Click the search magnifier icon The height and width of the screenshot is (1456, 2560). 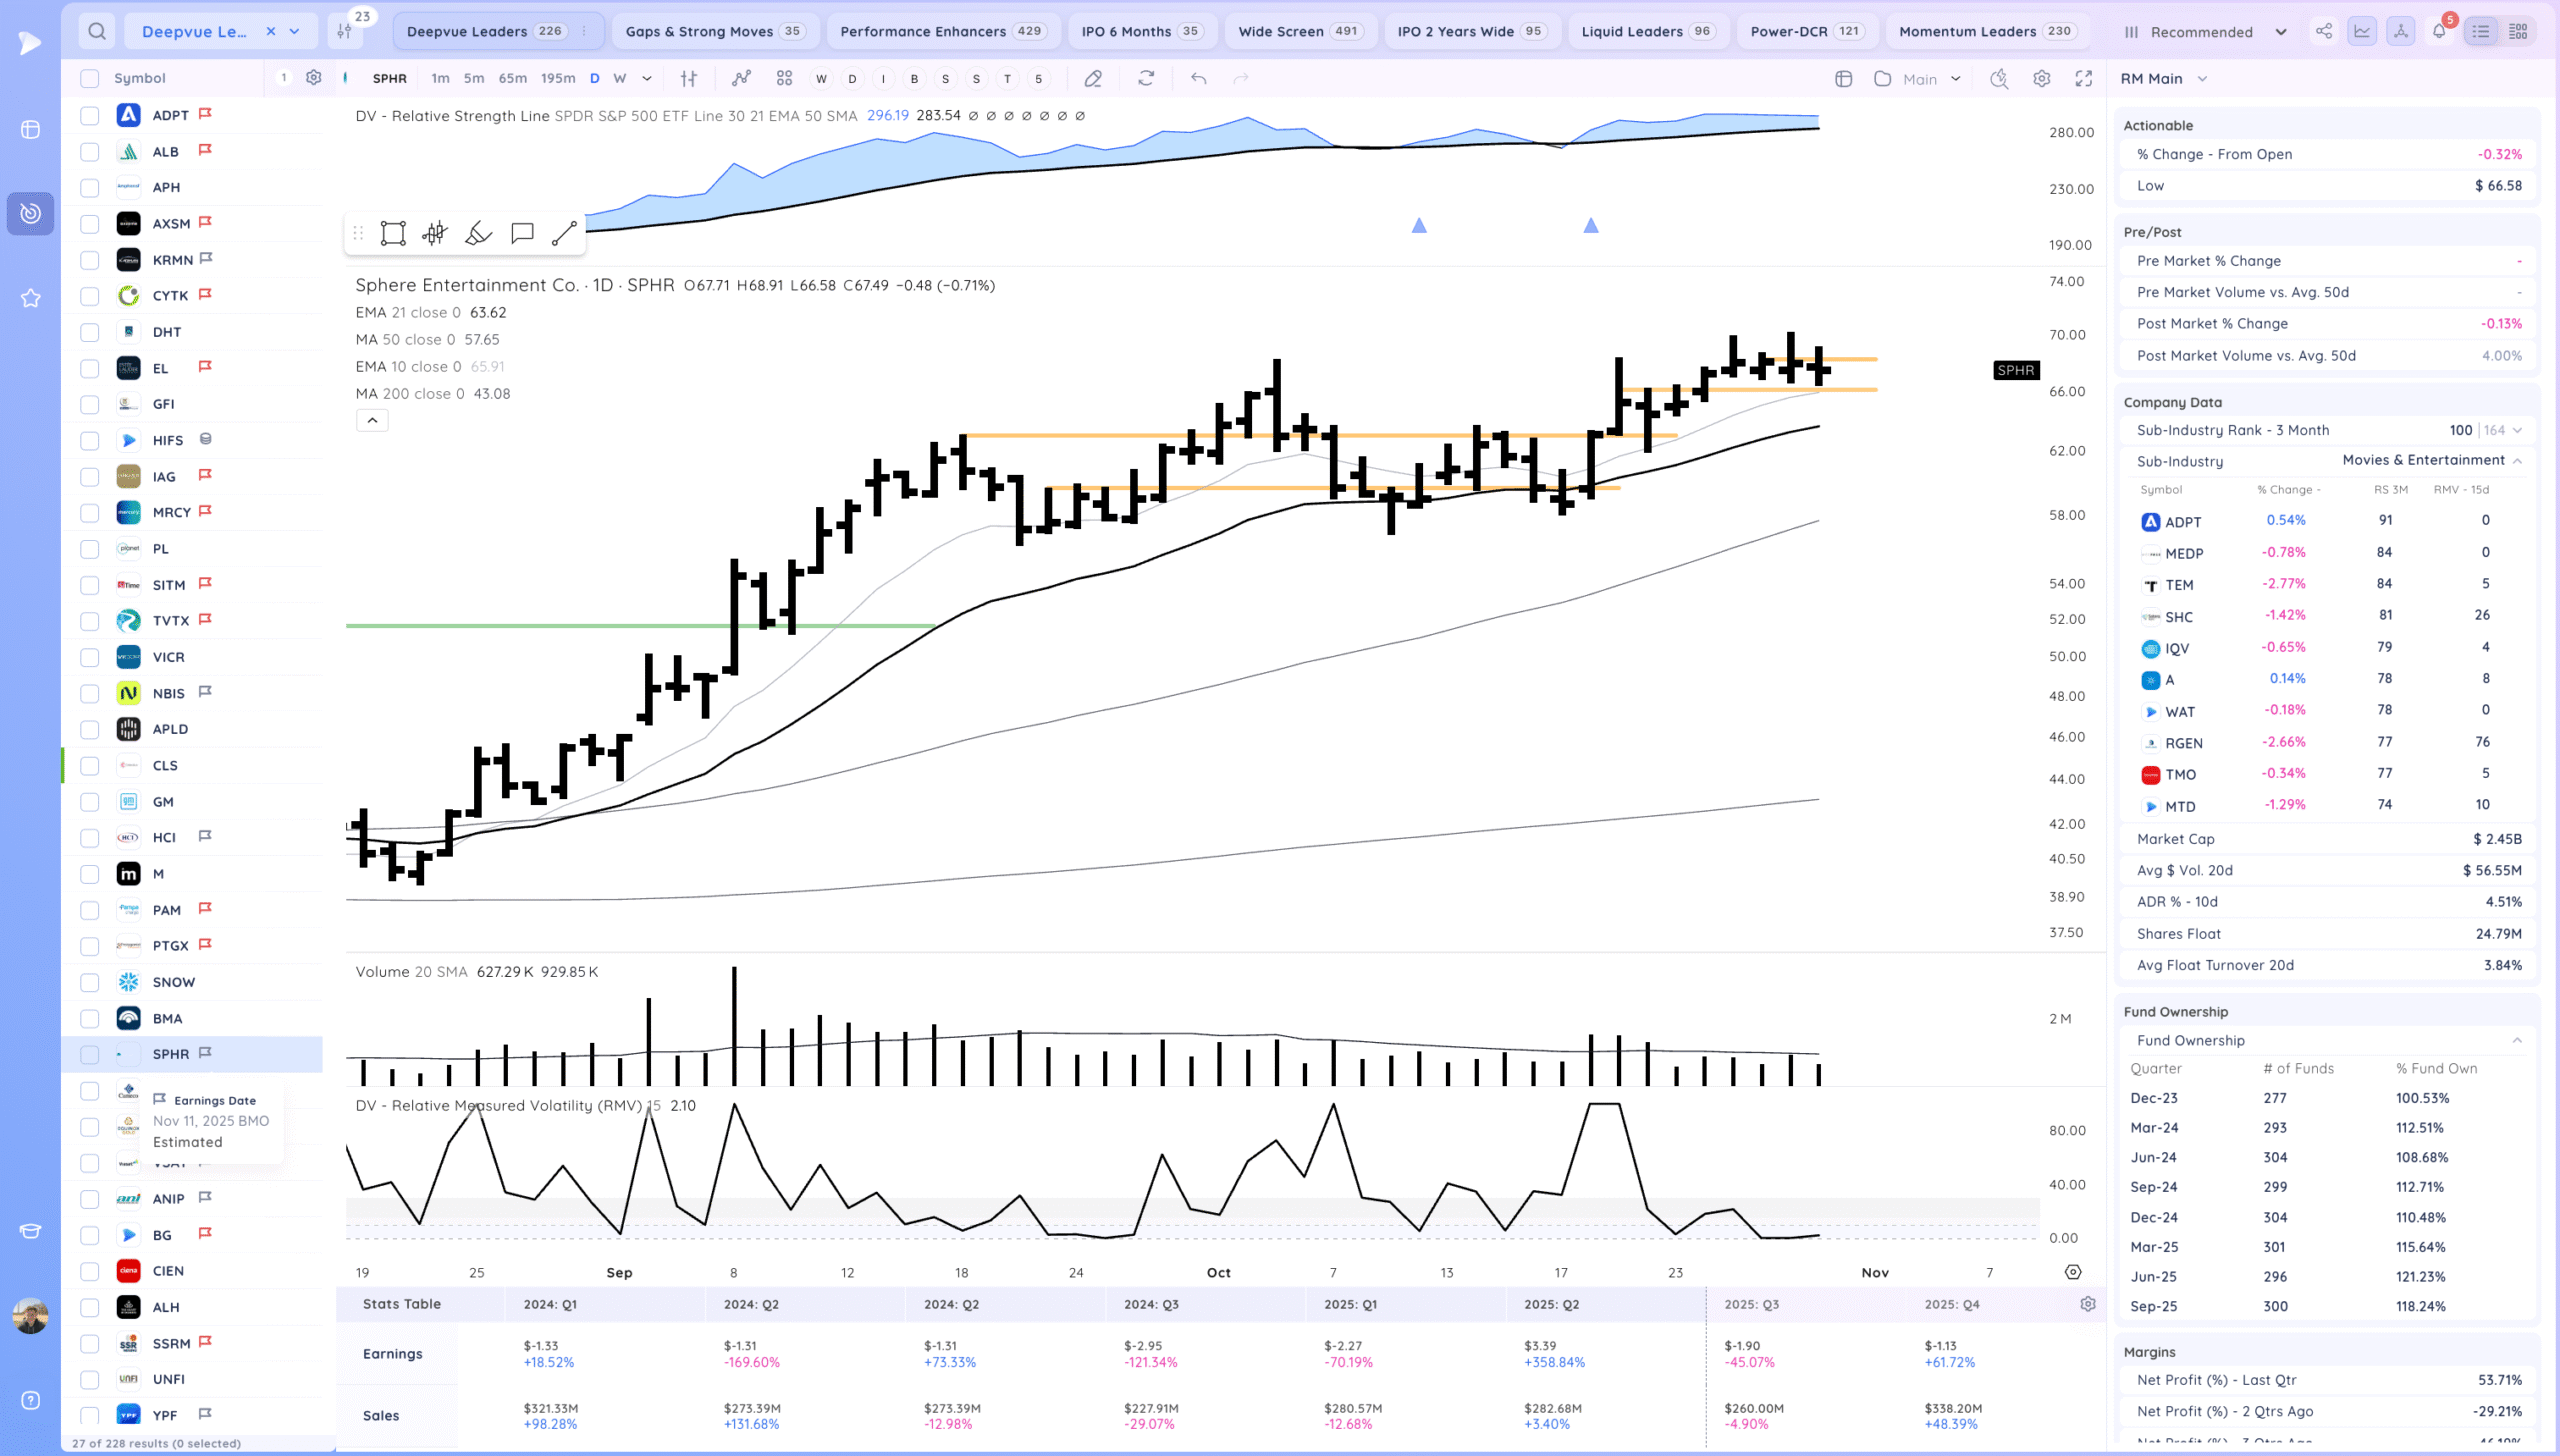point(96,31)
